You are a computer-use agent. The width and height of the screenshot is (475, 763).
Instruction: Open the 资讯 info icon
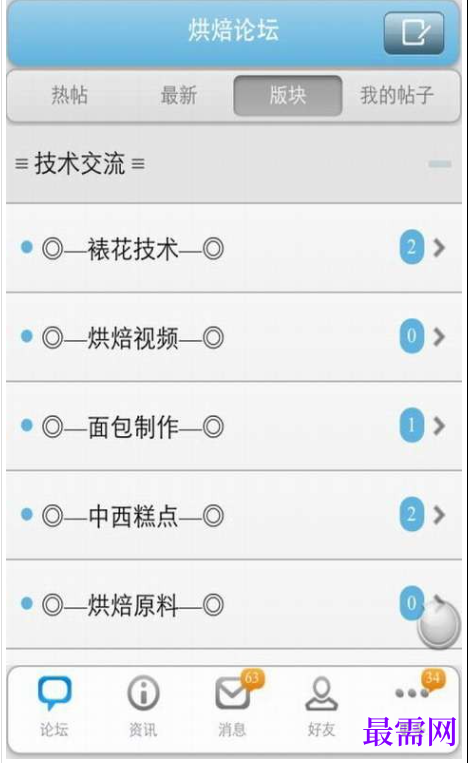click(x=143, y=692)
